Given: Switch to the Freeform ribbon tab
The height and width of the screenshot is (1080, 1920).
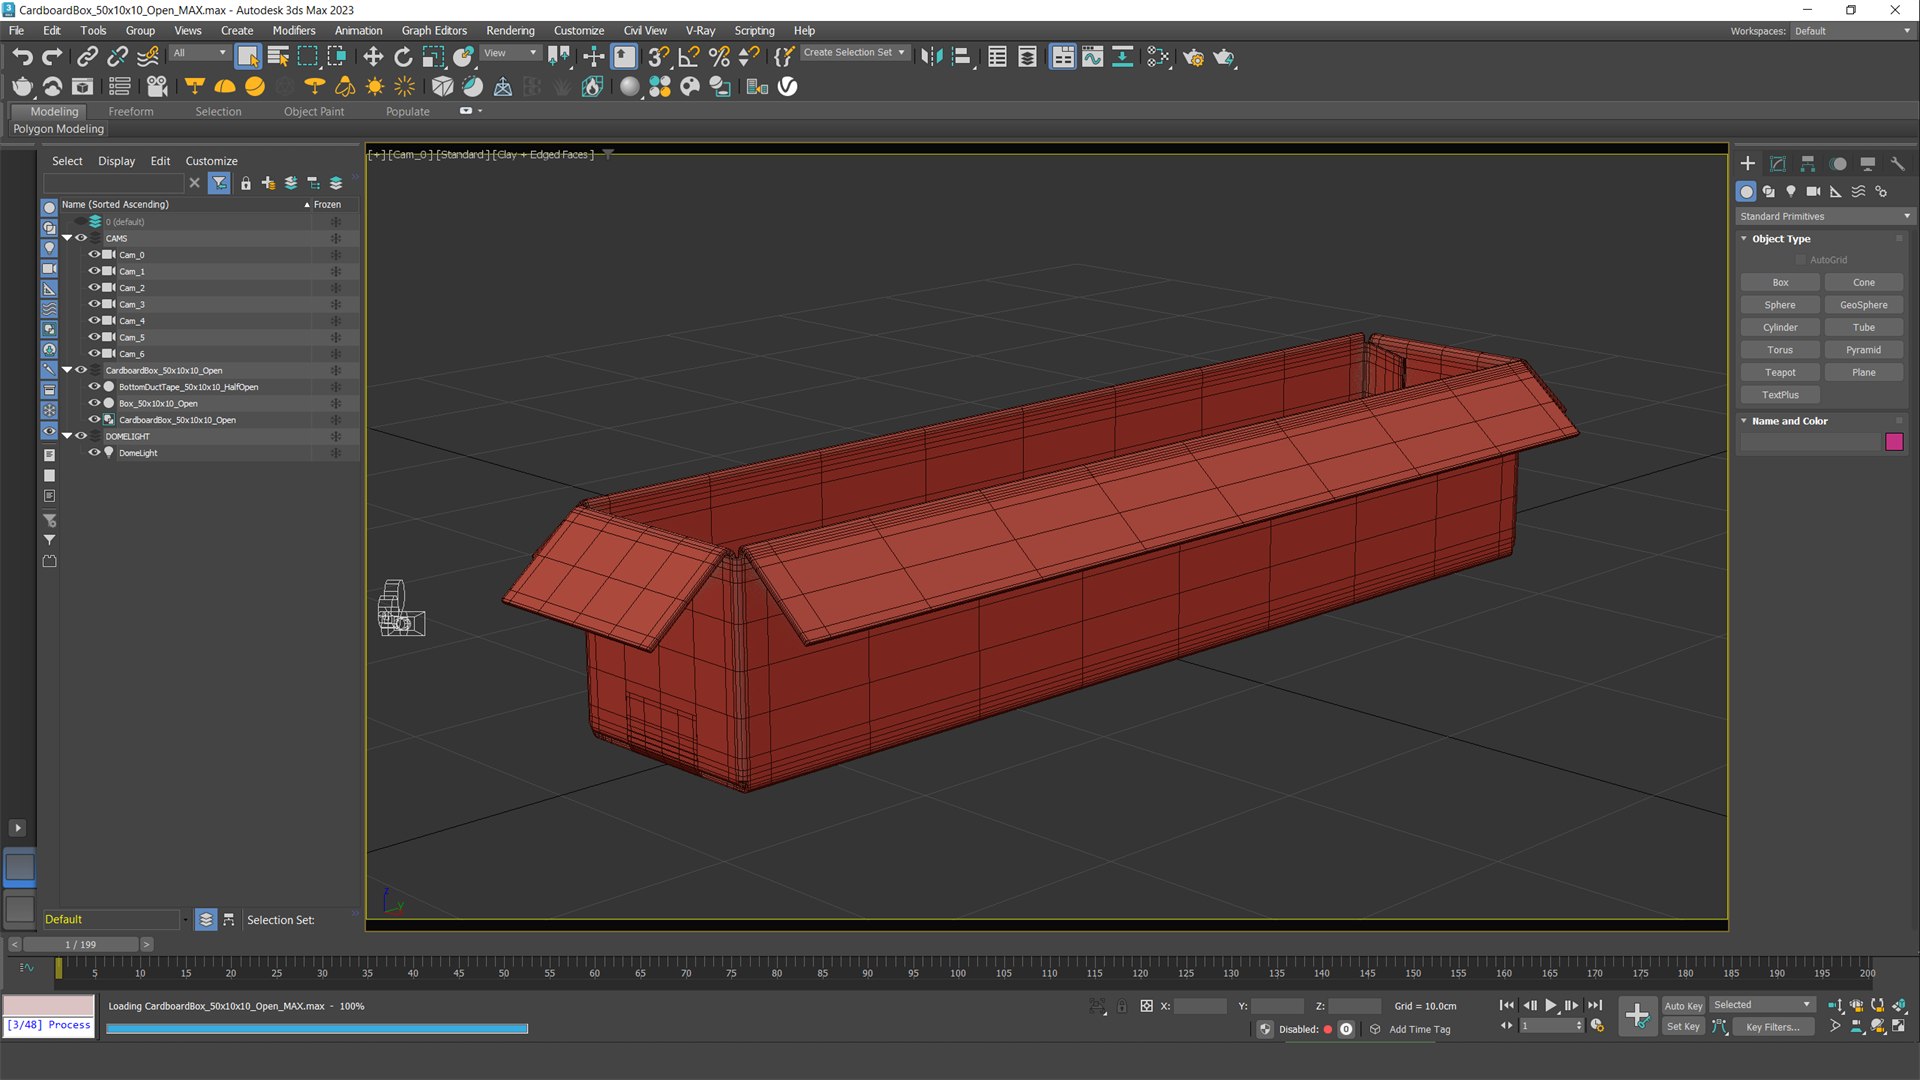Looking at the screenshot, I should [131, 112].
